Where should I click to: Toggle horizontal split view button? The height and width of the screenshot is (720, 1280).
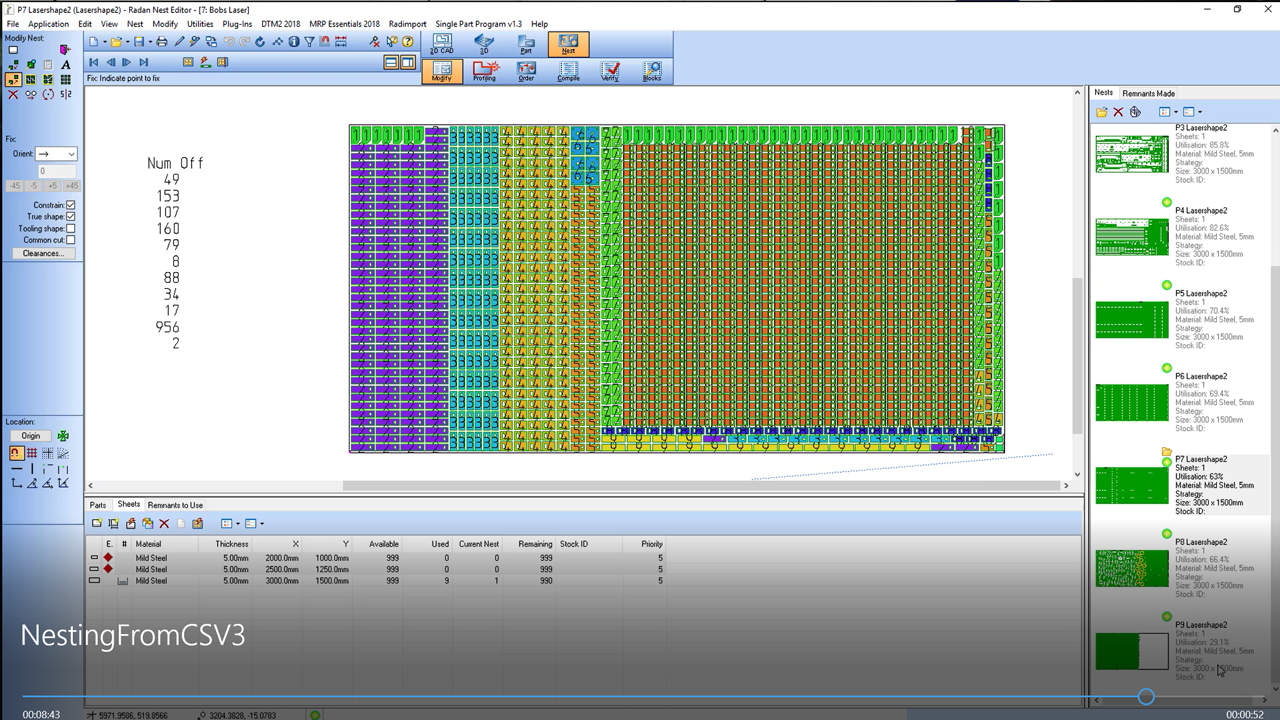coord(391,62)
